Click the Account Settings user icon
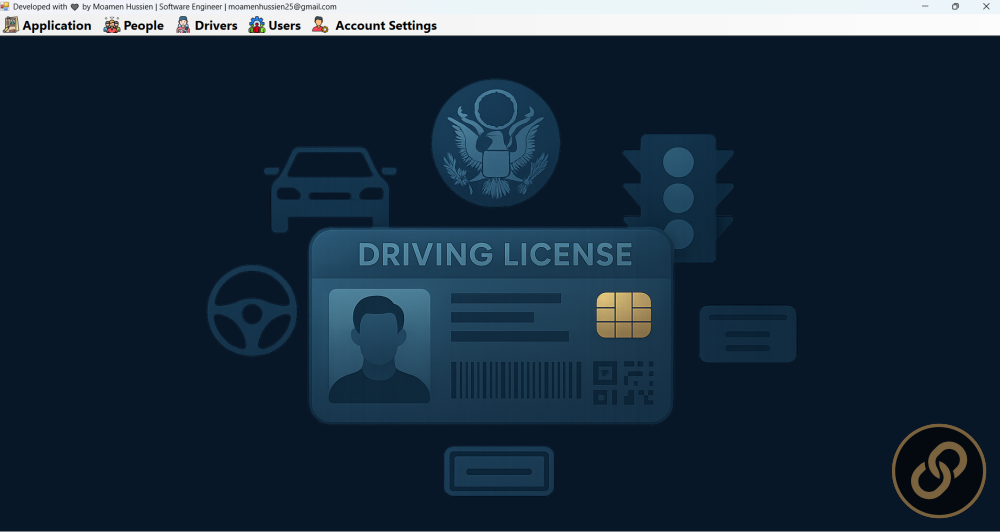The width and height of the screenshot is (1000, 532). (320, 26)
